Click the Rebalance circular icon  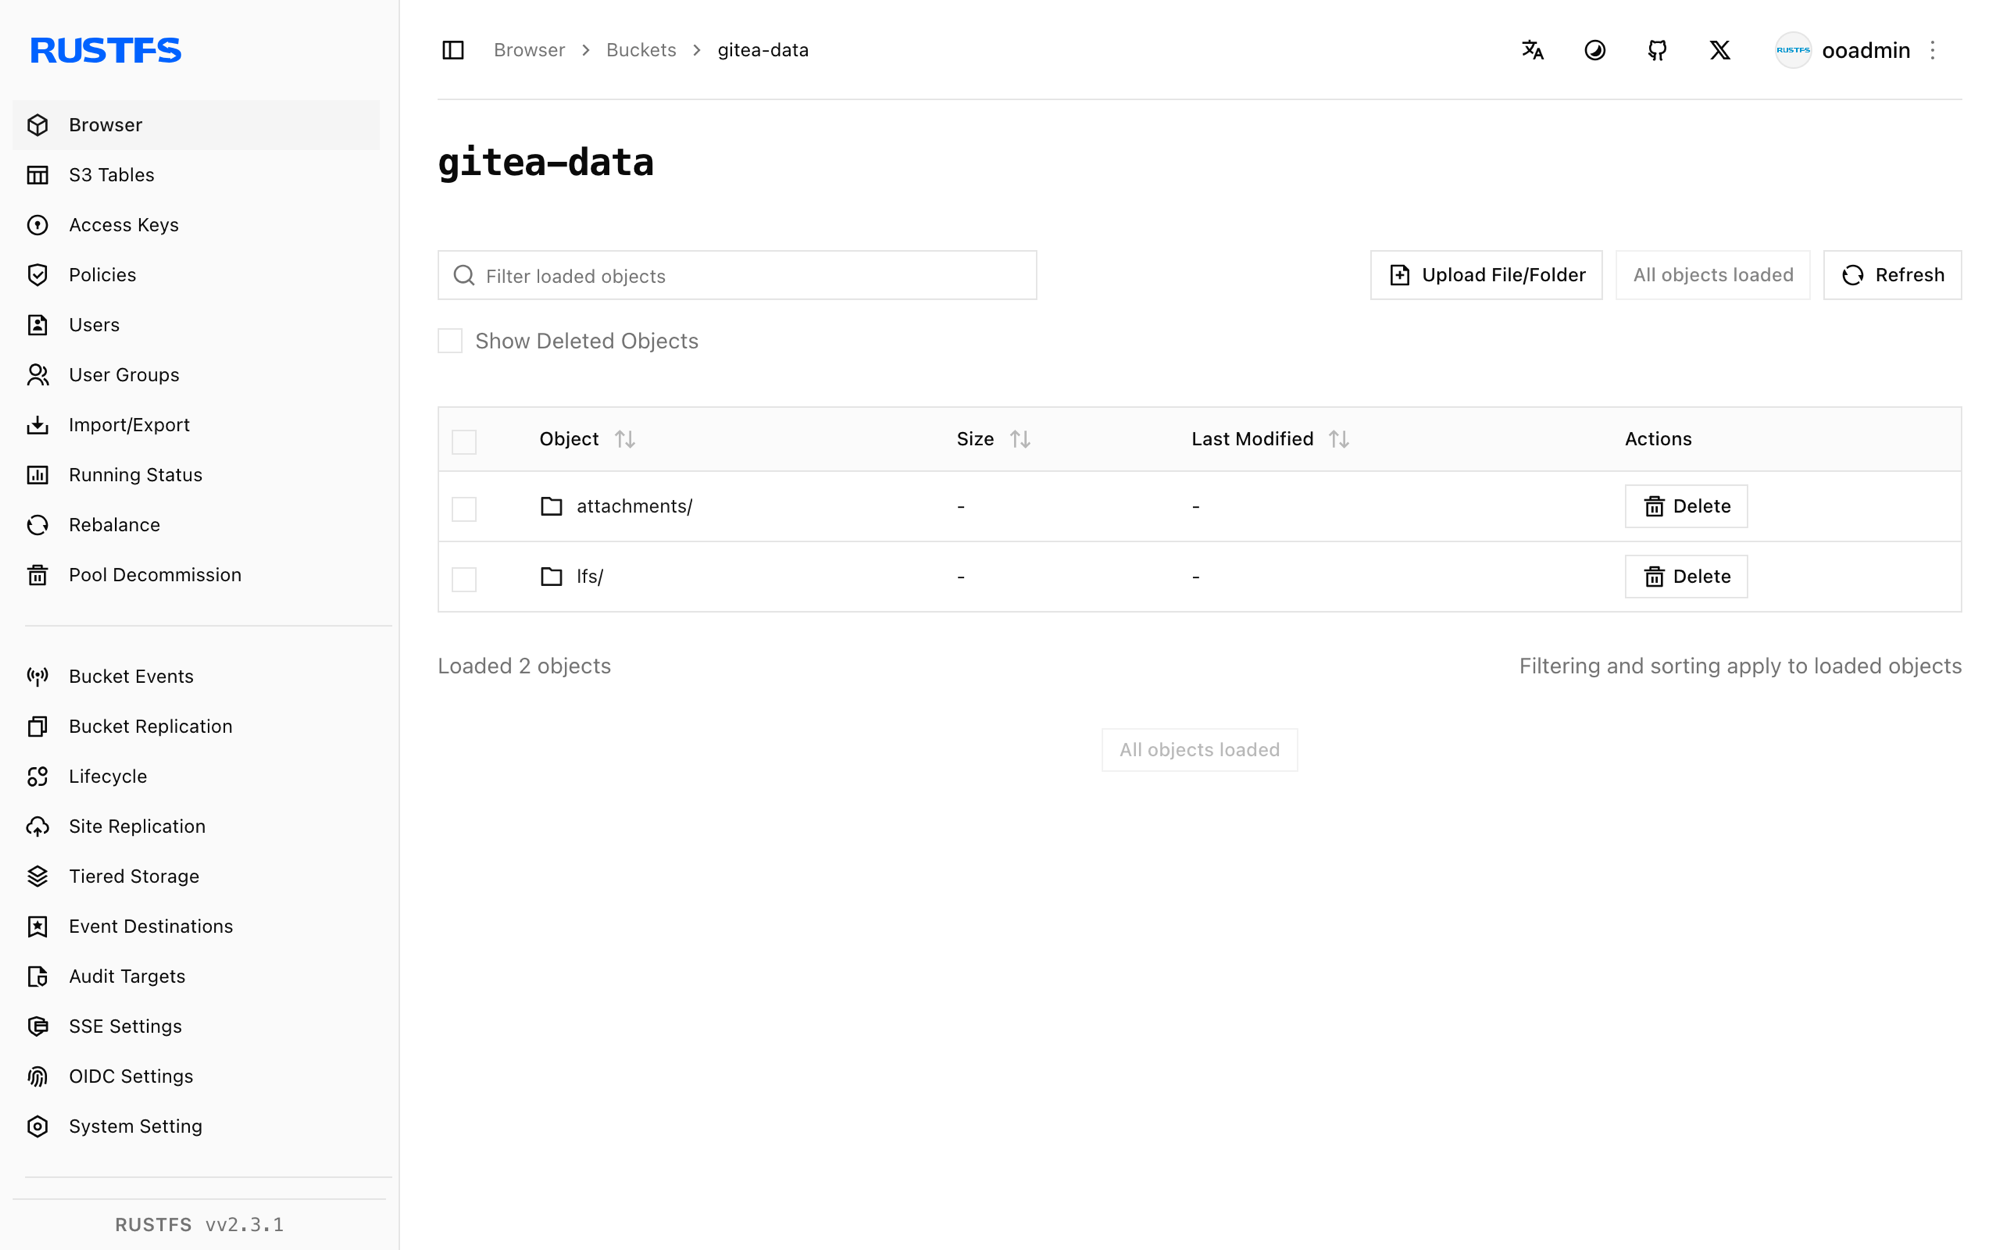coord(38,525)
